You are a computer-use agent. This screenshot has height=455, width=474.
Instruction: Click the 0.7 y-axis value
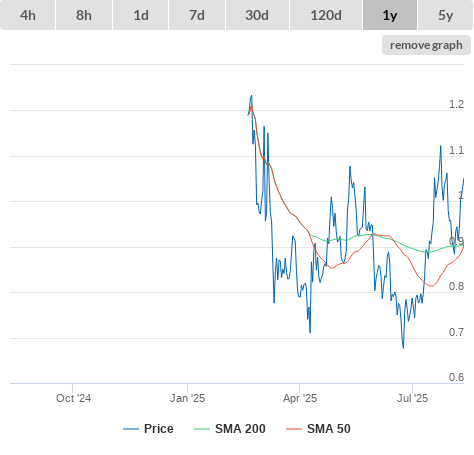(x=456, y=332)
